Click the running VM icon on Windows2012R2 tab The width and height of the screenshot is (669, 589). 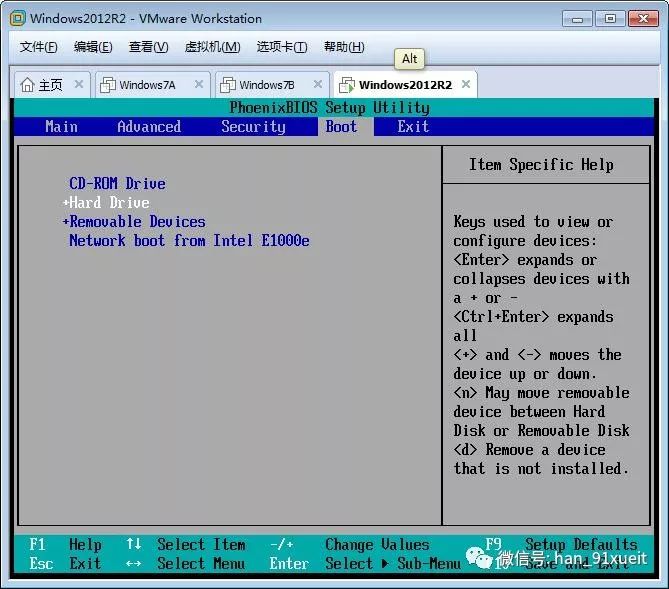coord(346,85)
